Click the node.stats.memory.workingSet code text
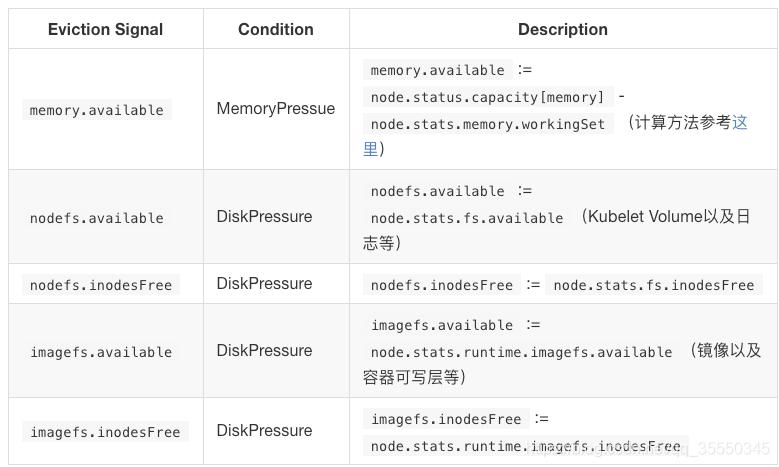Image resolution: width=779 pixels, height=467 pixels. [x=487, y=124]
